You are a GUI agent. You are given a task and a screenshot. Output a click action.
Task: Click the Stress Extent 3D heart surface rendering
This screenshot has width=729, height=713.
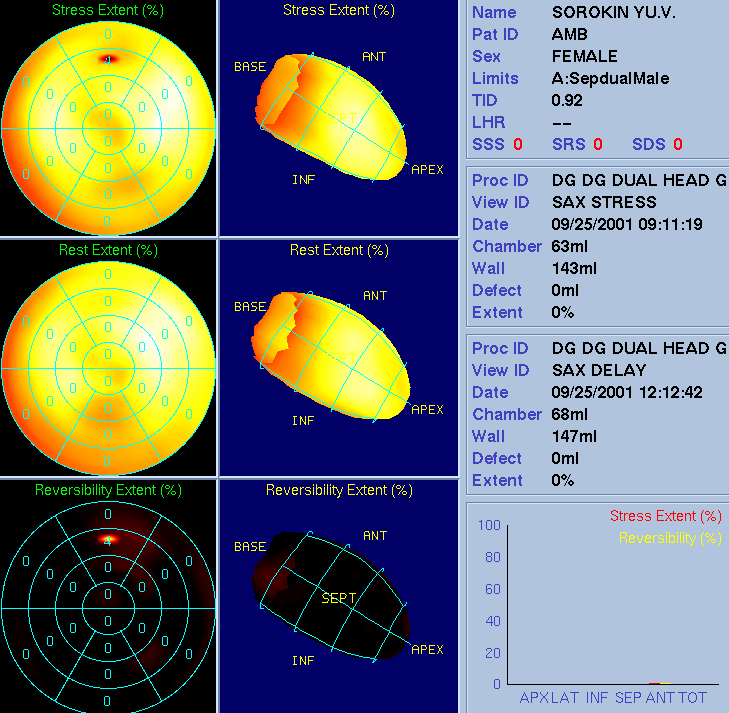pos(331,117)
